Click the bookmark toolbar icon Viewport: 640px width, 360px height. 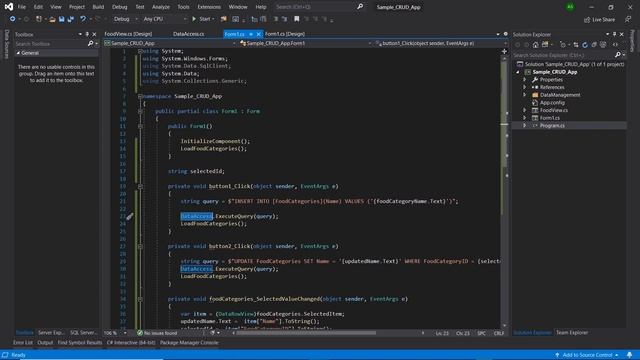(x=297, y=19)
